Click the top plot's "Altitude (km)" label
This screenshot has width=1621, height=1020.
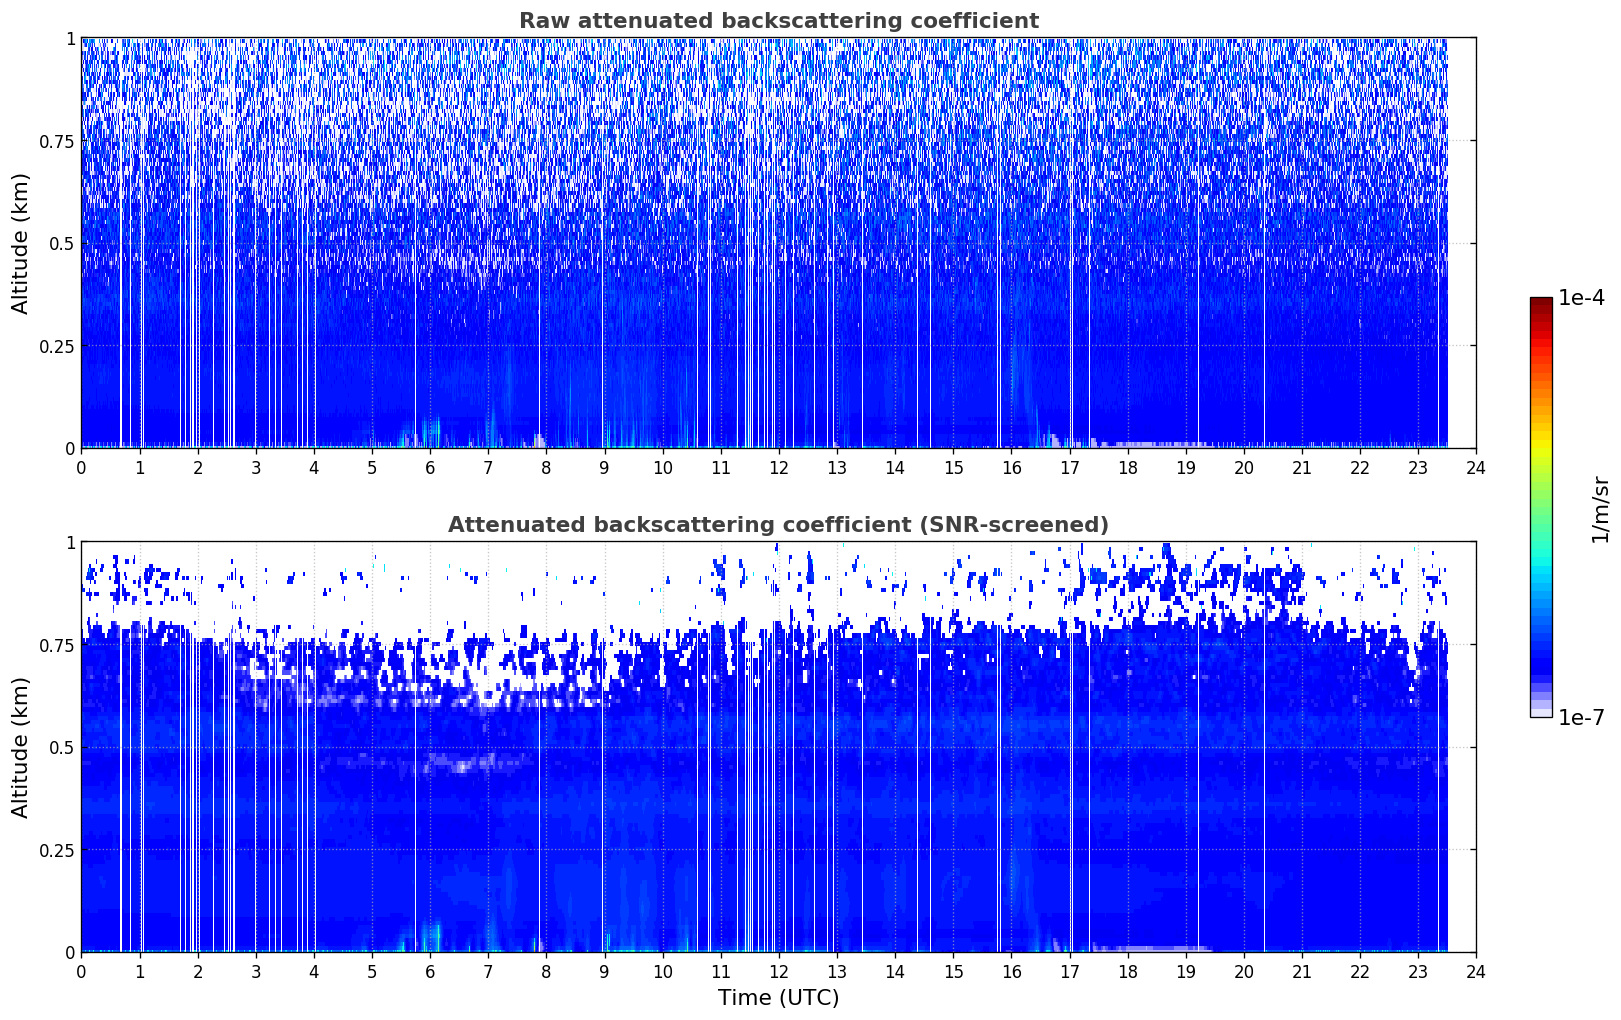(x=21, y=243)
